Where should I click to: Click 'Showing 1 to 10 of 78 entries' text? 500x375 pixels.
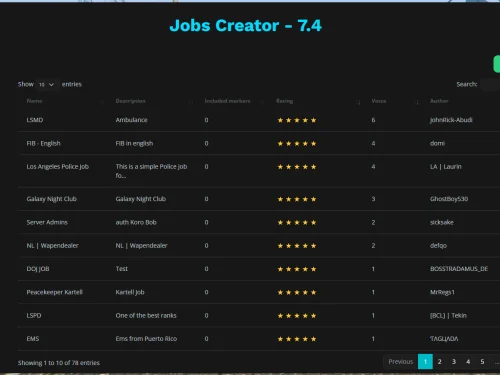[59, 363]
